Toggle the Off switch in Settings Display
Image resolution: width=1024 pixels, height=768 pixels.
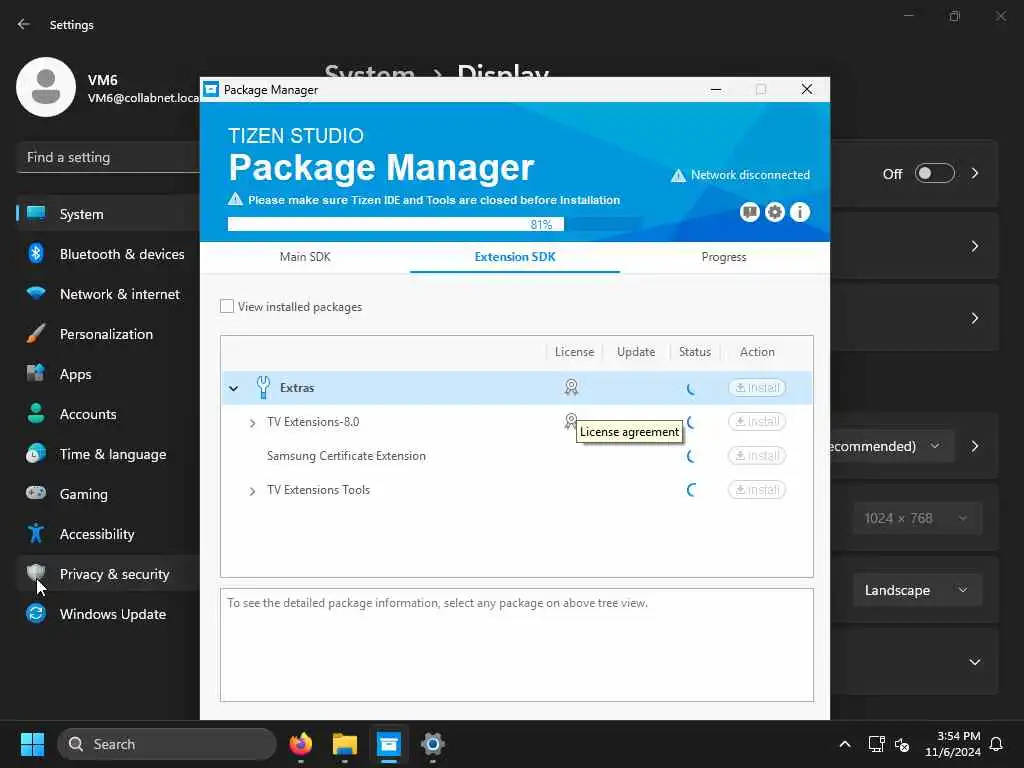coord(935,174)
